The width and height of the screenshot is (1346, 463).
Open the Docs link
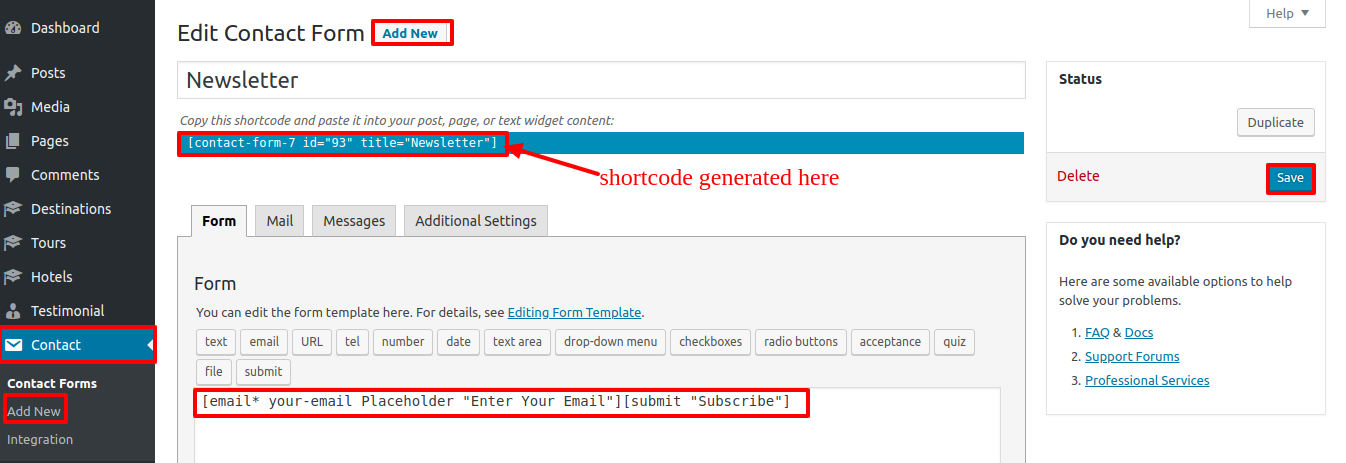pyautogui.click(x=1139, y=333)
